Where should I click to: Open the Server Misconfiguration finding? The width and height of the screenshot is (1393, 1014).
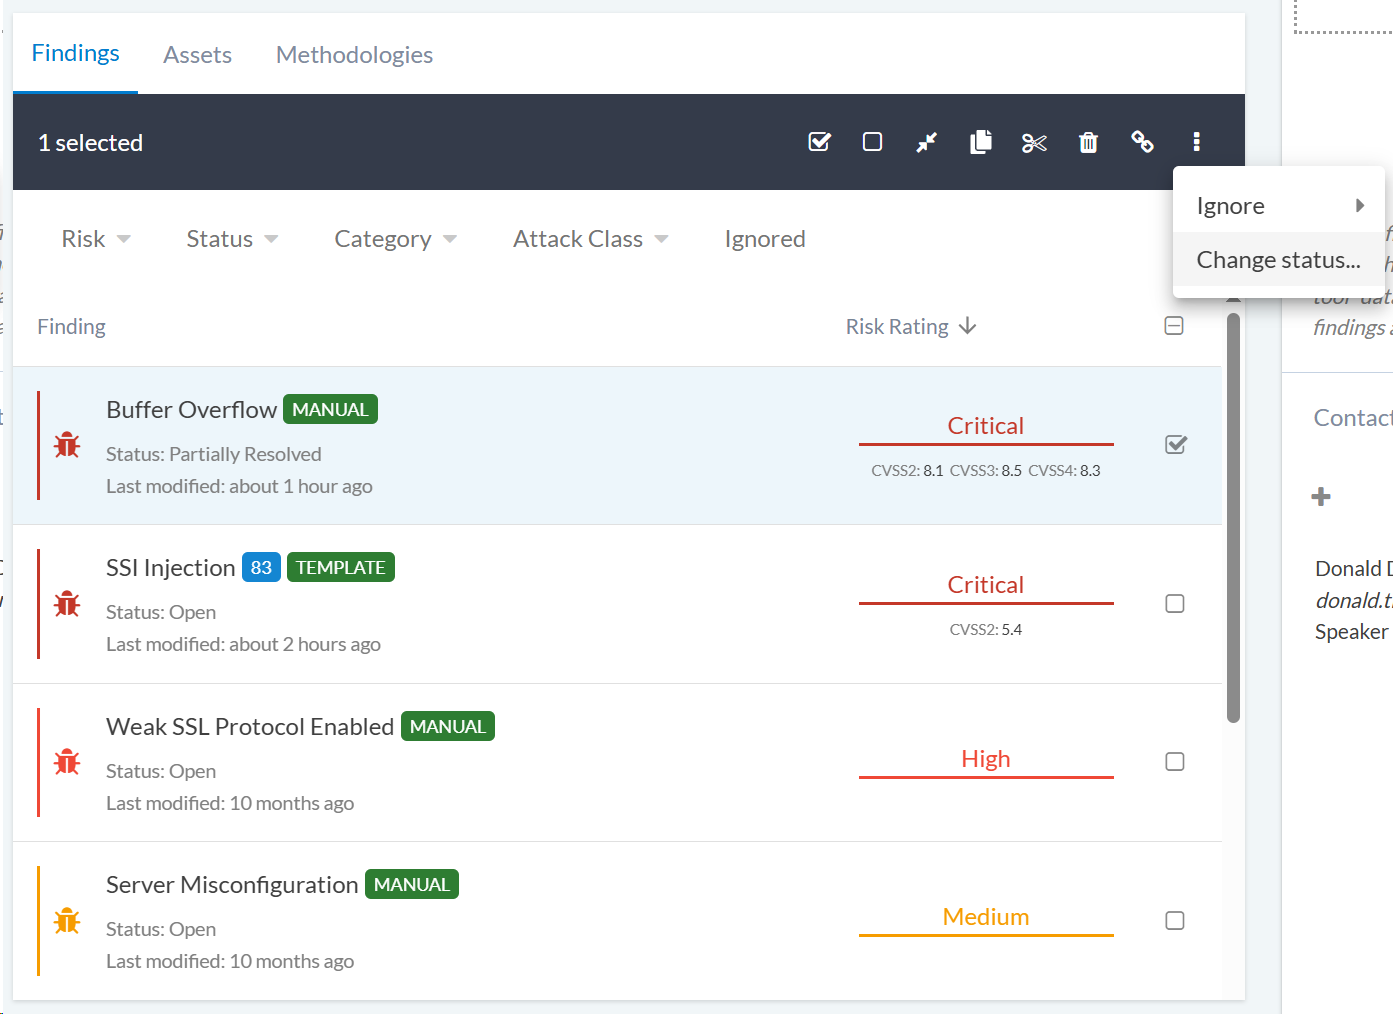pos(232,885)
